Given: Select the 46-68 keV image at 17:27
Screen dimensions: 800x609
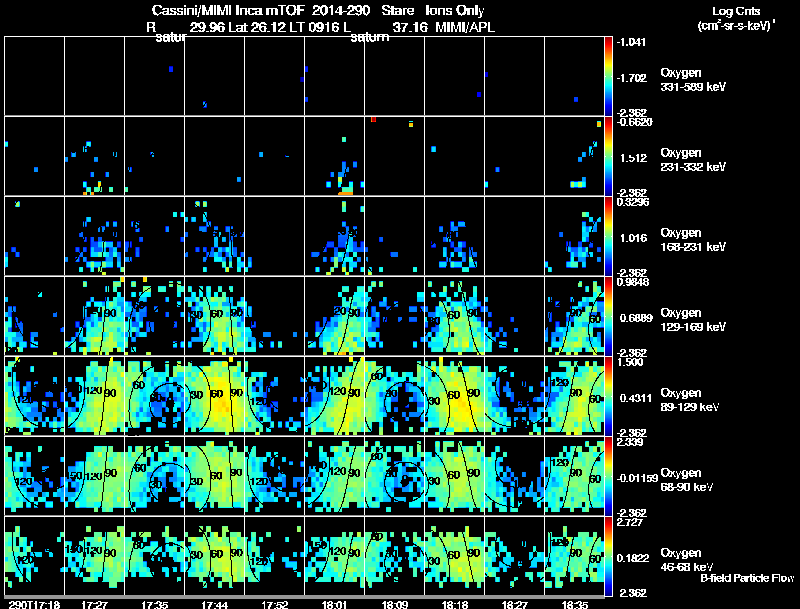Looking at the screenshot, I should (95, 556).
